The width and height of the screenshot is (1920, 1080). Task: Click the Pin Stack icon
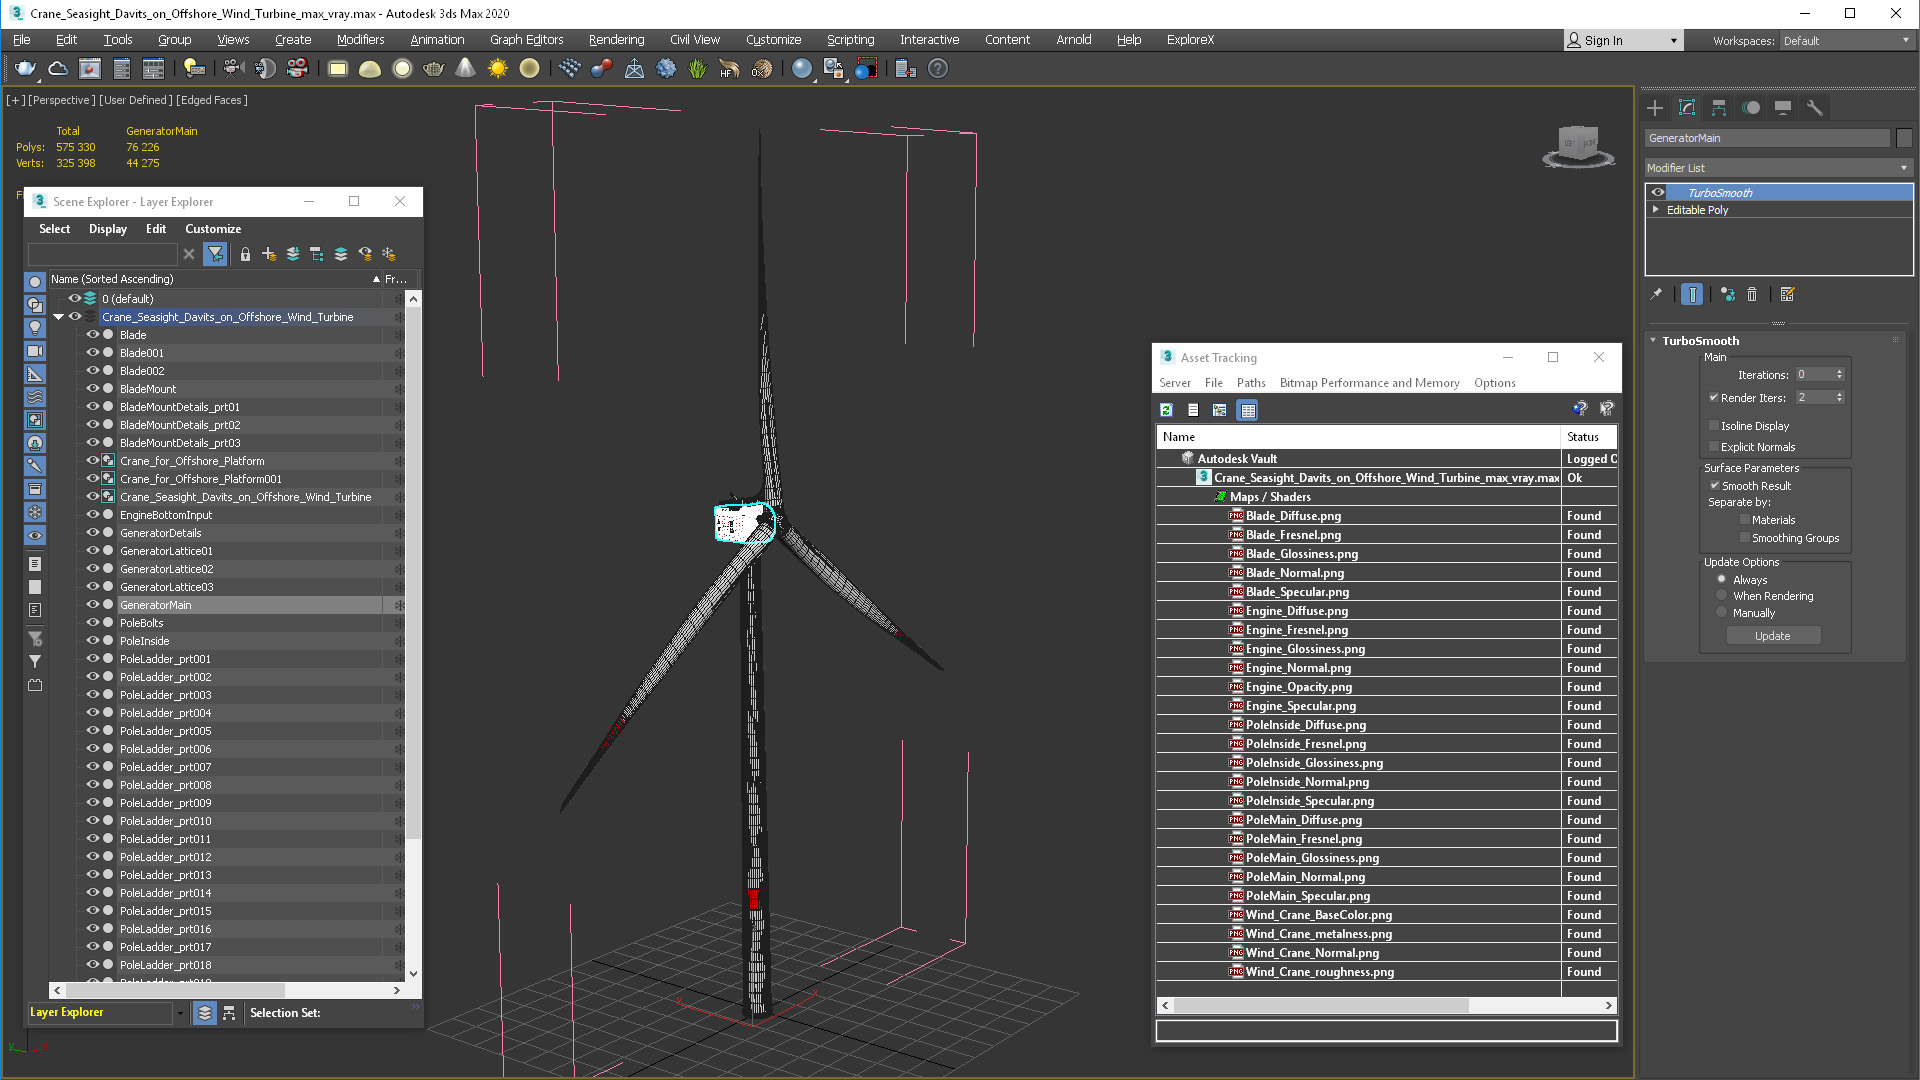click(1656, 294)
